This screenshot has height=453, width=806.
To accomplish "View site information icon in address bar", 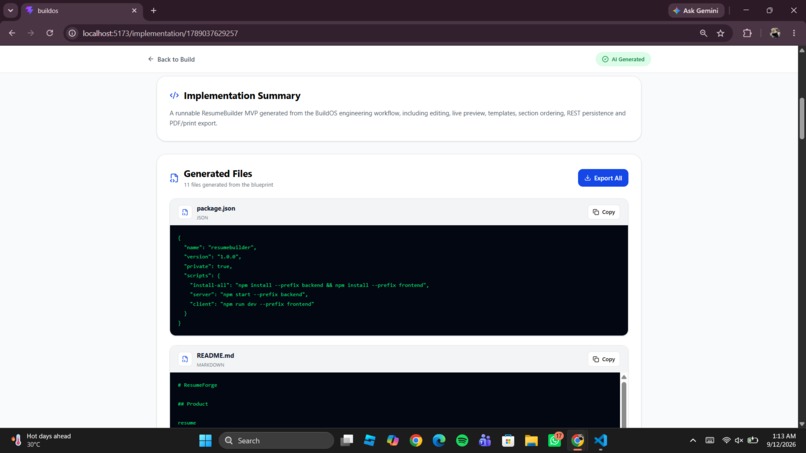I will point(72,33).
